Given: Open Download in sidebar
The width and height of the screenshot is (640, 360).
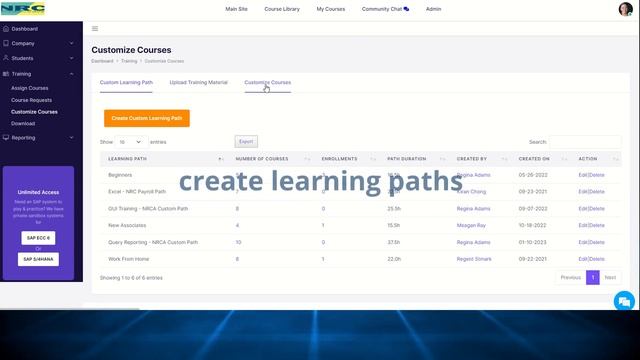Looking at the screenshot, I should tap(23, 124).
